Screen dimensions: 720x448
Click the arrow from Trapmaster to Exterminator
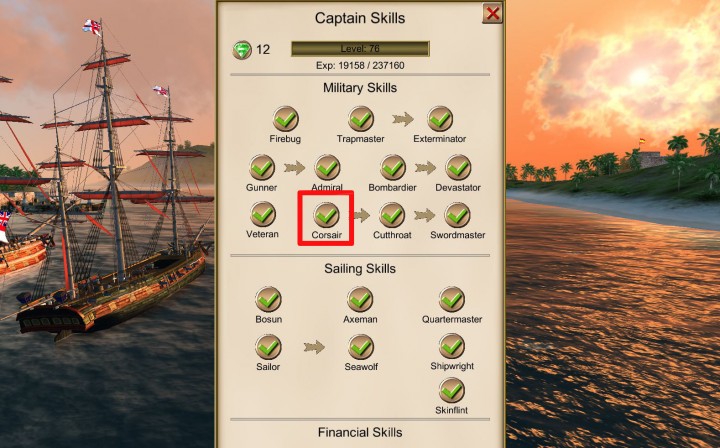[403, 119]
